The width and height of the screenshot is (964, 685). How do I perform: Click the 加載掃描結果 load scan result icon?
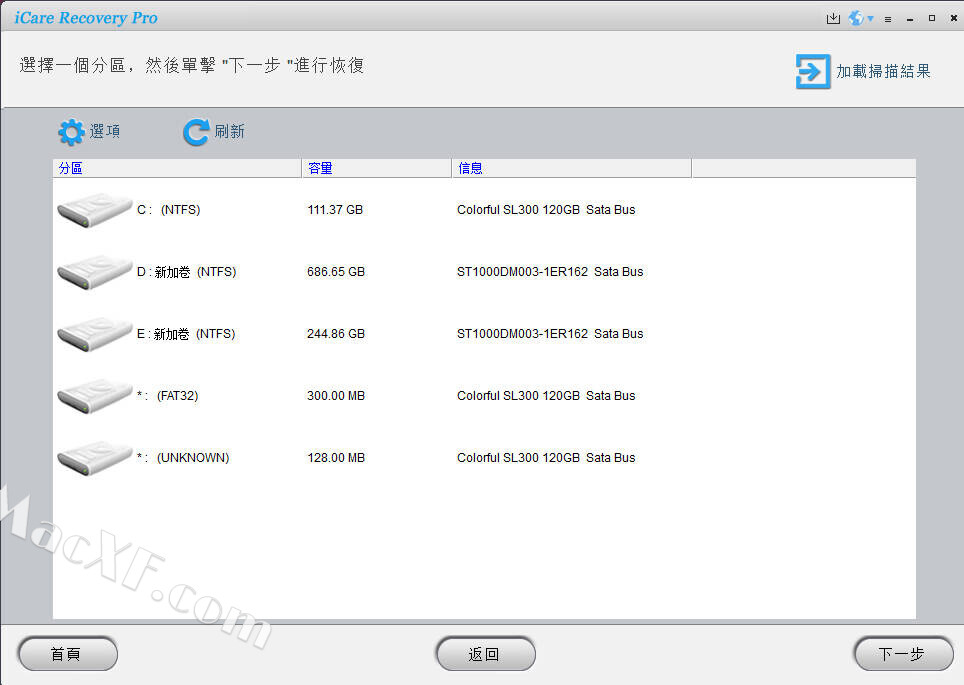click(x=812, y=71)
